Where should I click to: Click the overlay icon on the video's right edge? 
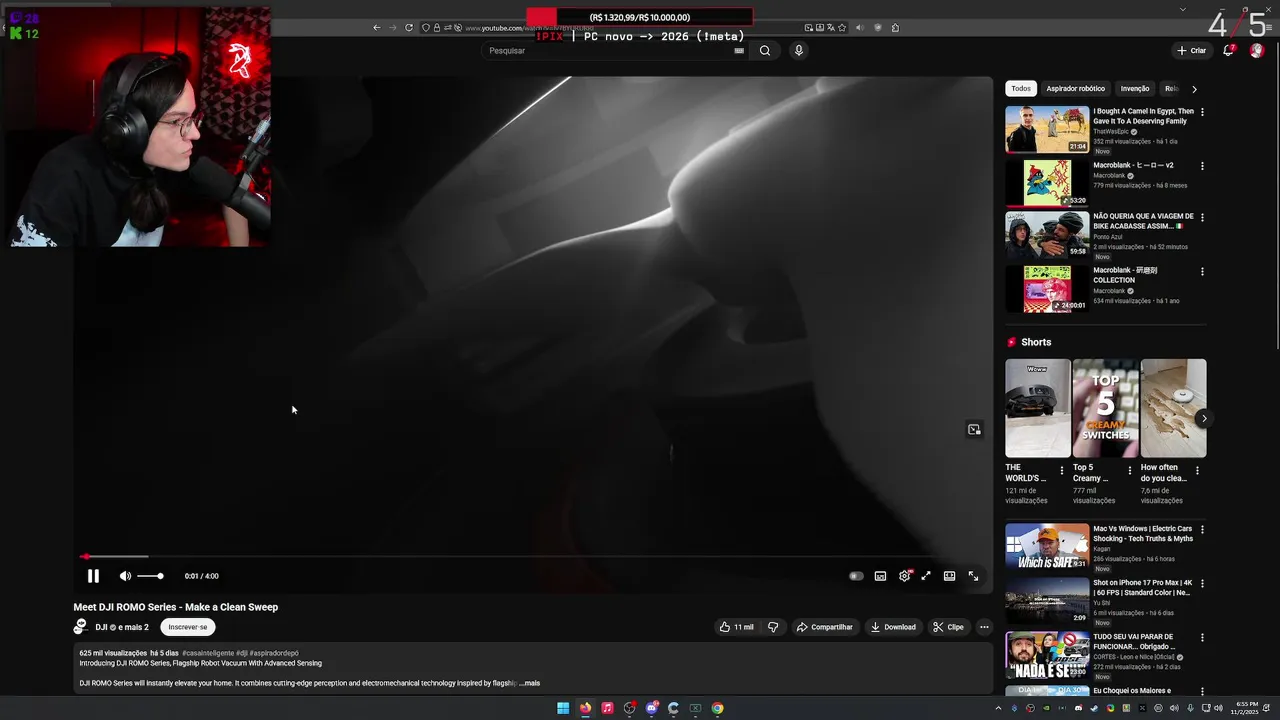(974, 430)
